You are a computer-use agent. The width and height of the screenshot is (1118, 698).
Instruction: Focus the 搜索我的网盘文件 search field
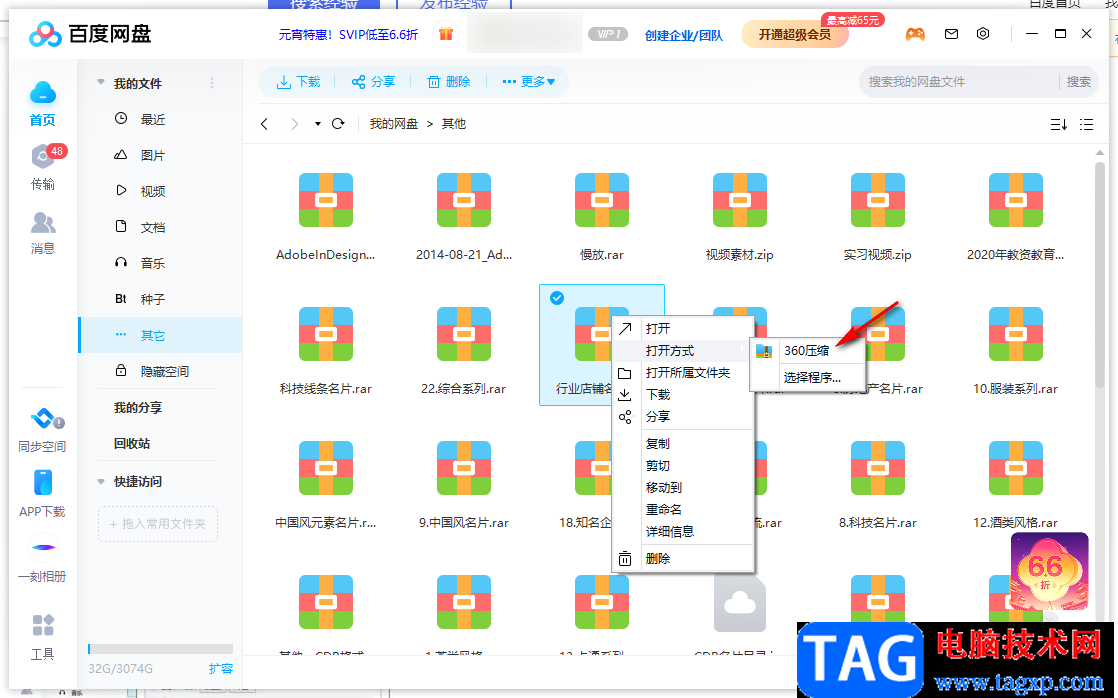click(959, 82)
